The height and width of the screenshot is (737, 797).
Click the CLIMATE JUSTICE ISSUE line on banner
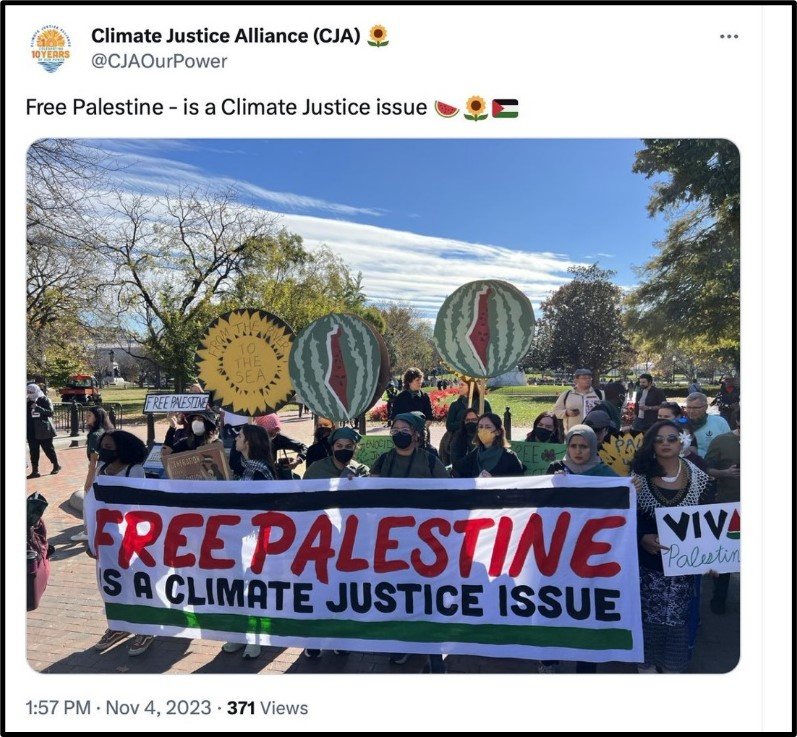pyautogui.click(x=361, y=596)
